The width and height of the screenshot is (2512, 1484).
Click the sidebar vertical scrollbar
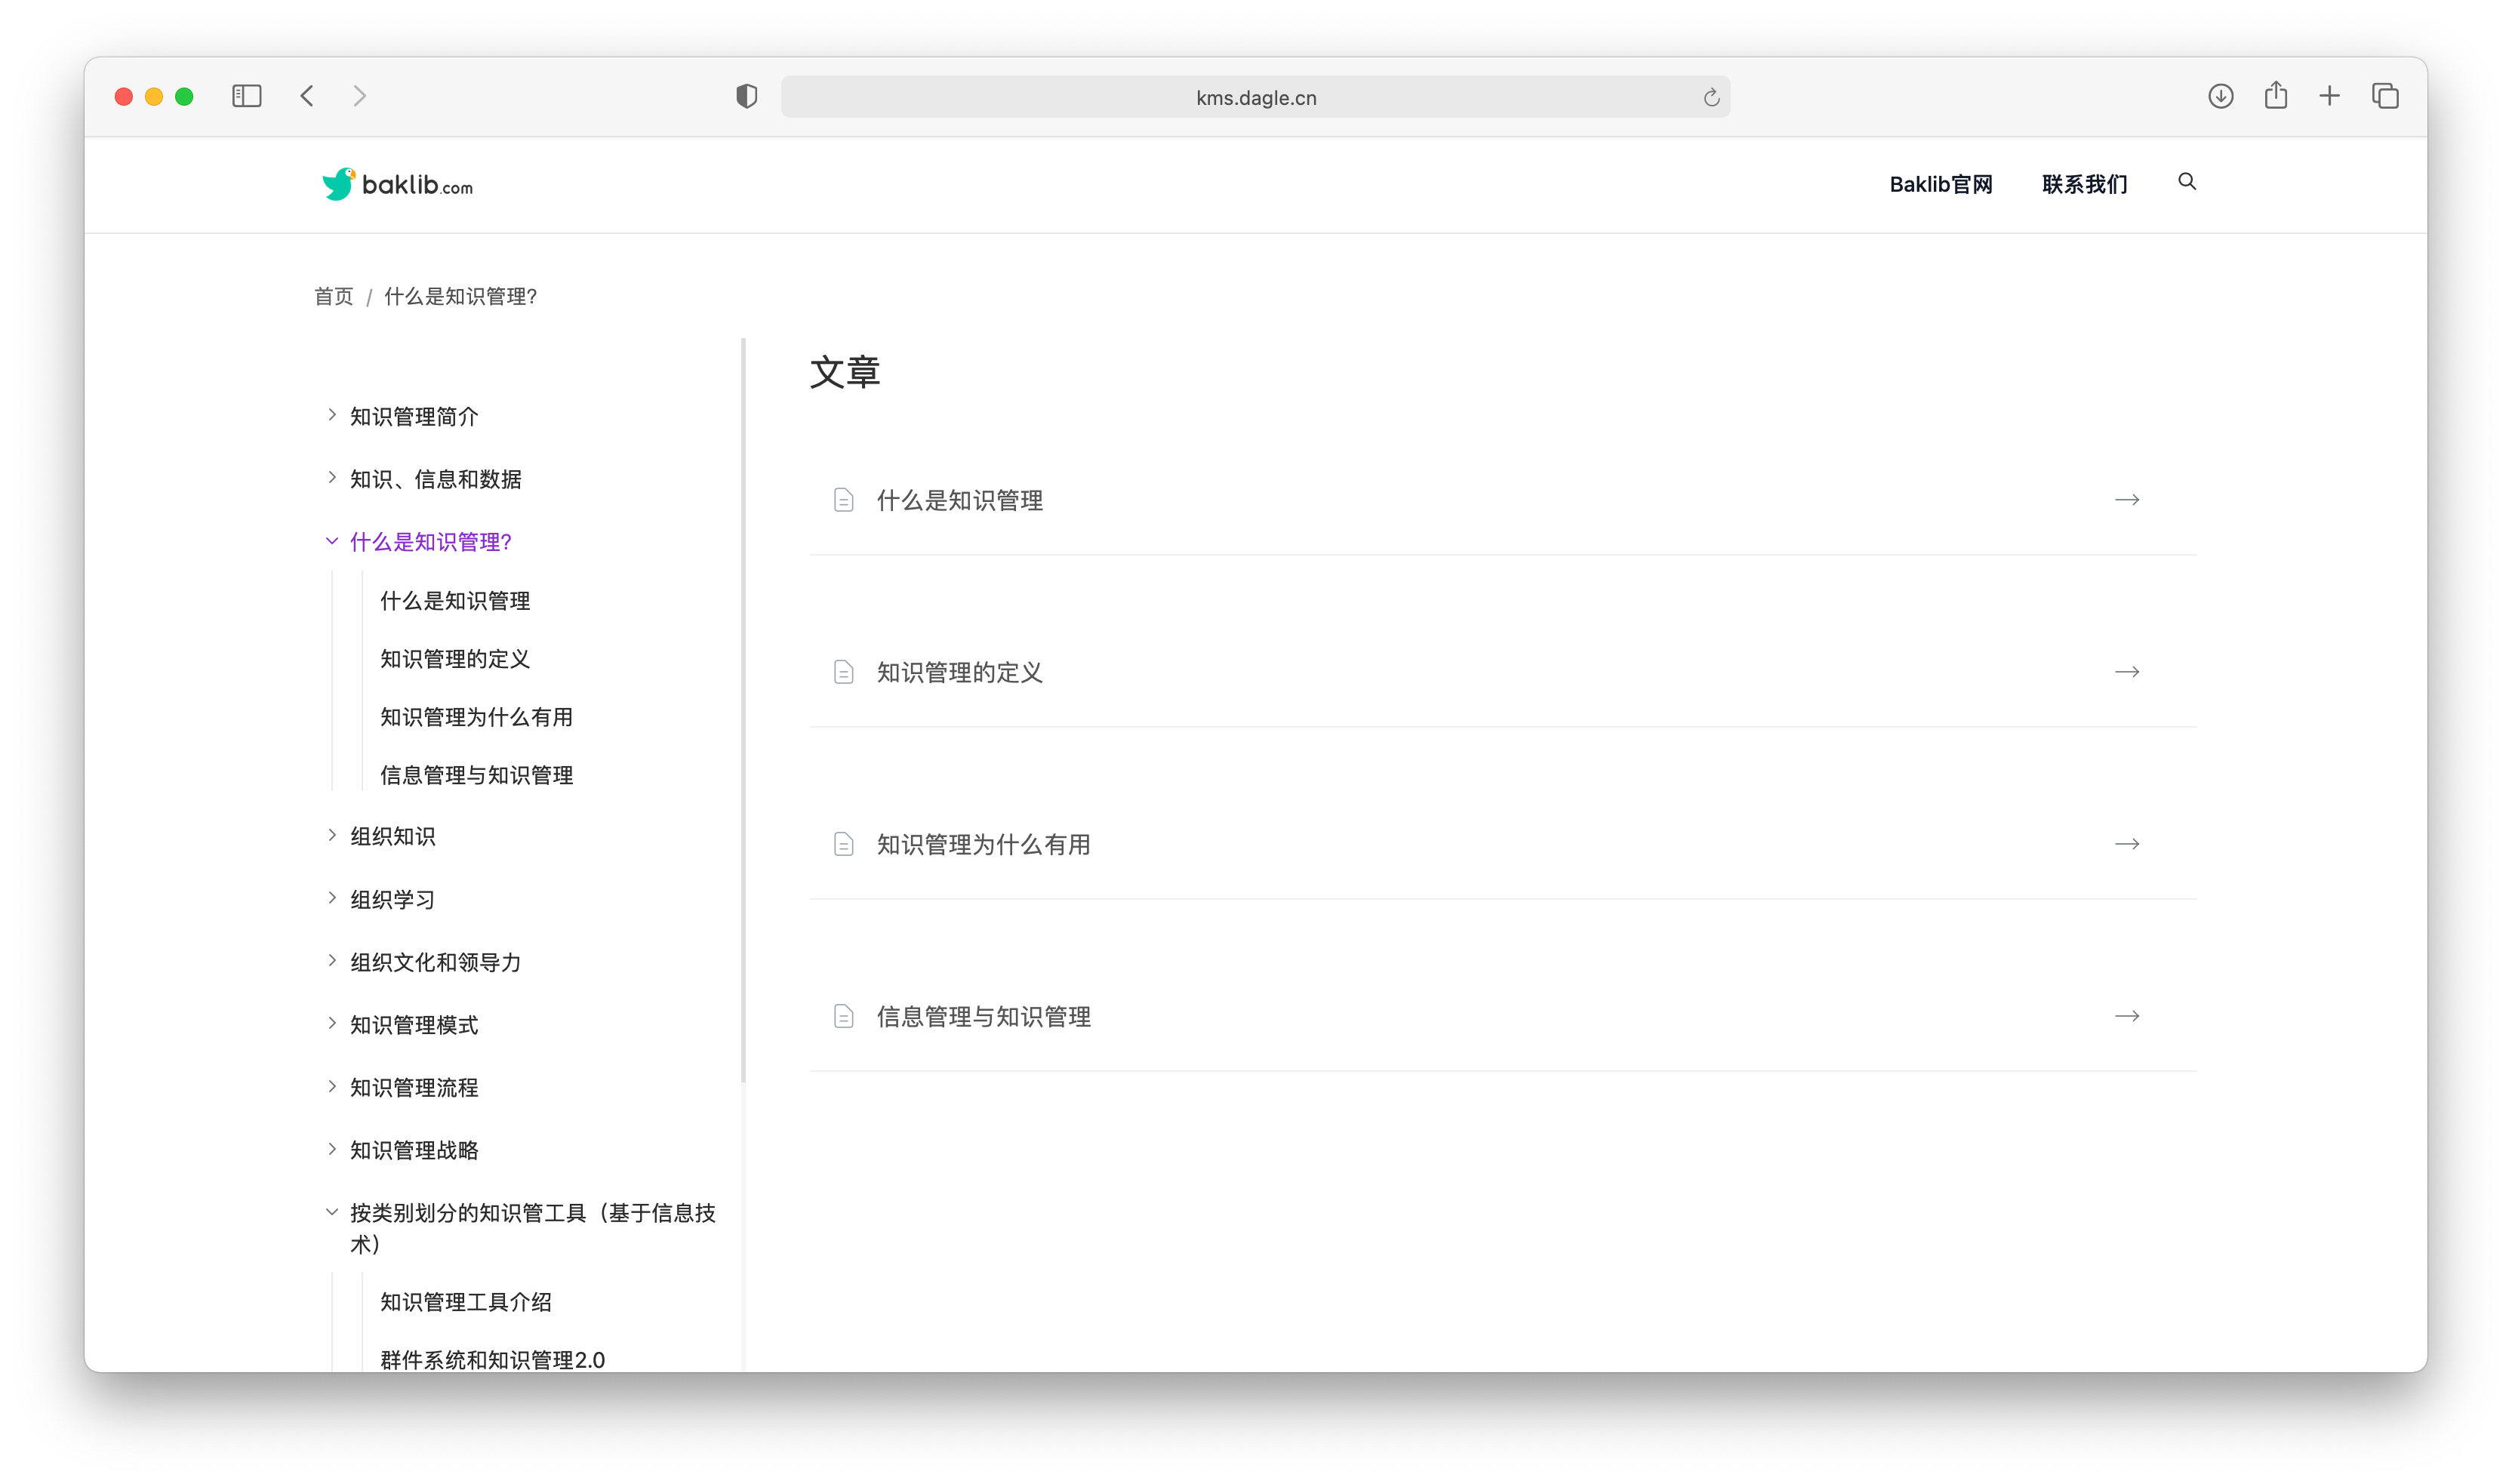743,710
